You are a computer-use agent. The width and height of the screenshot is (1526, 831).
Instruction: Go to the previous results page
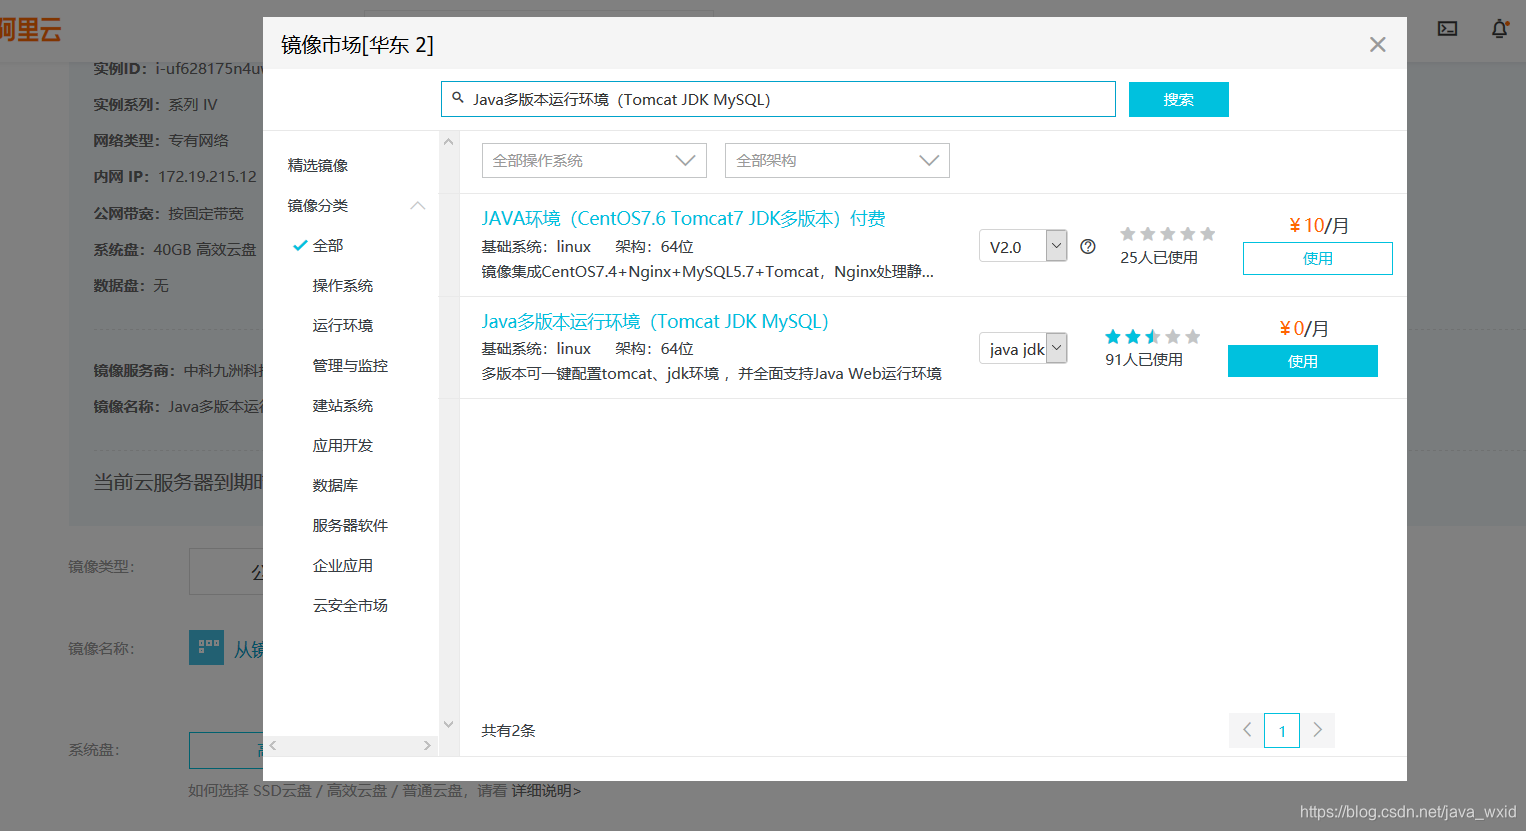(1246, 730)
